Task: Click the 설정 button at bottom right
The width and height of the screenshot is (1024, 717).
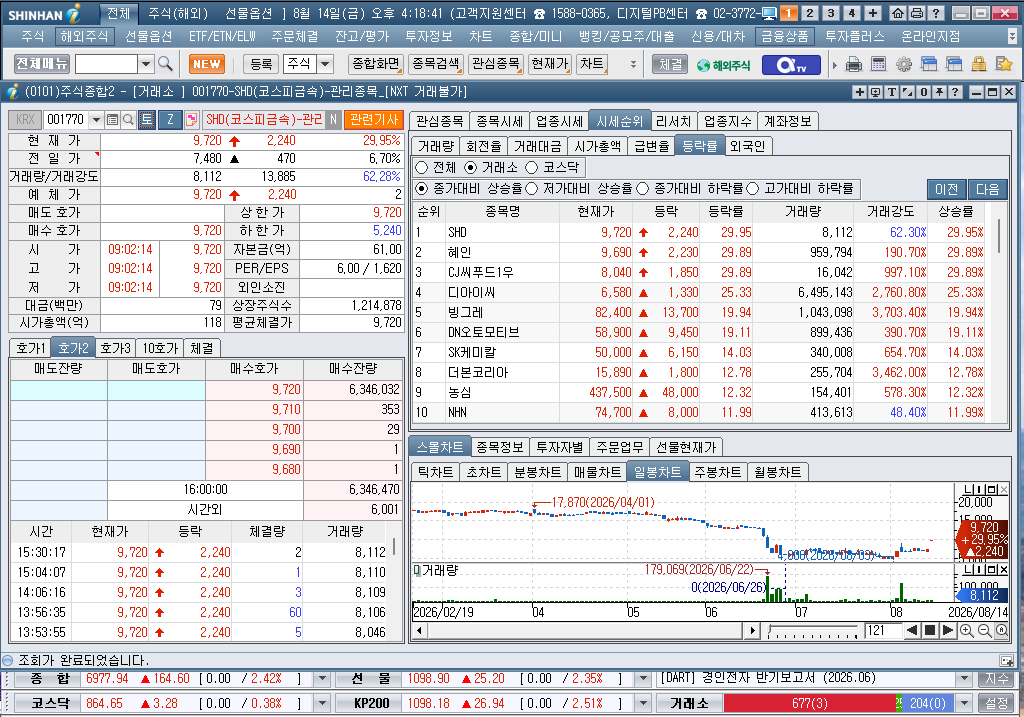Action: [x=997, y=703]
